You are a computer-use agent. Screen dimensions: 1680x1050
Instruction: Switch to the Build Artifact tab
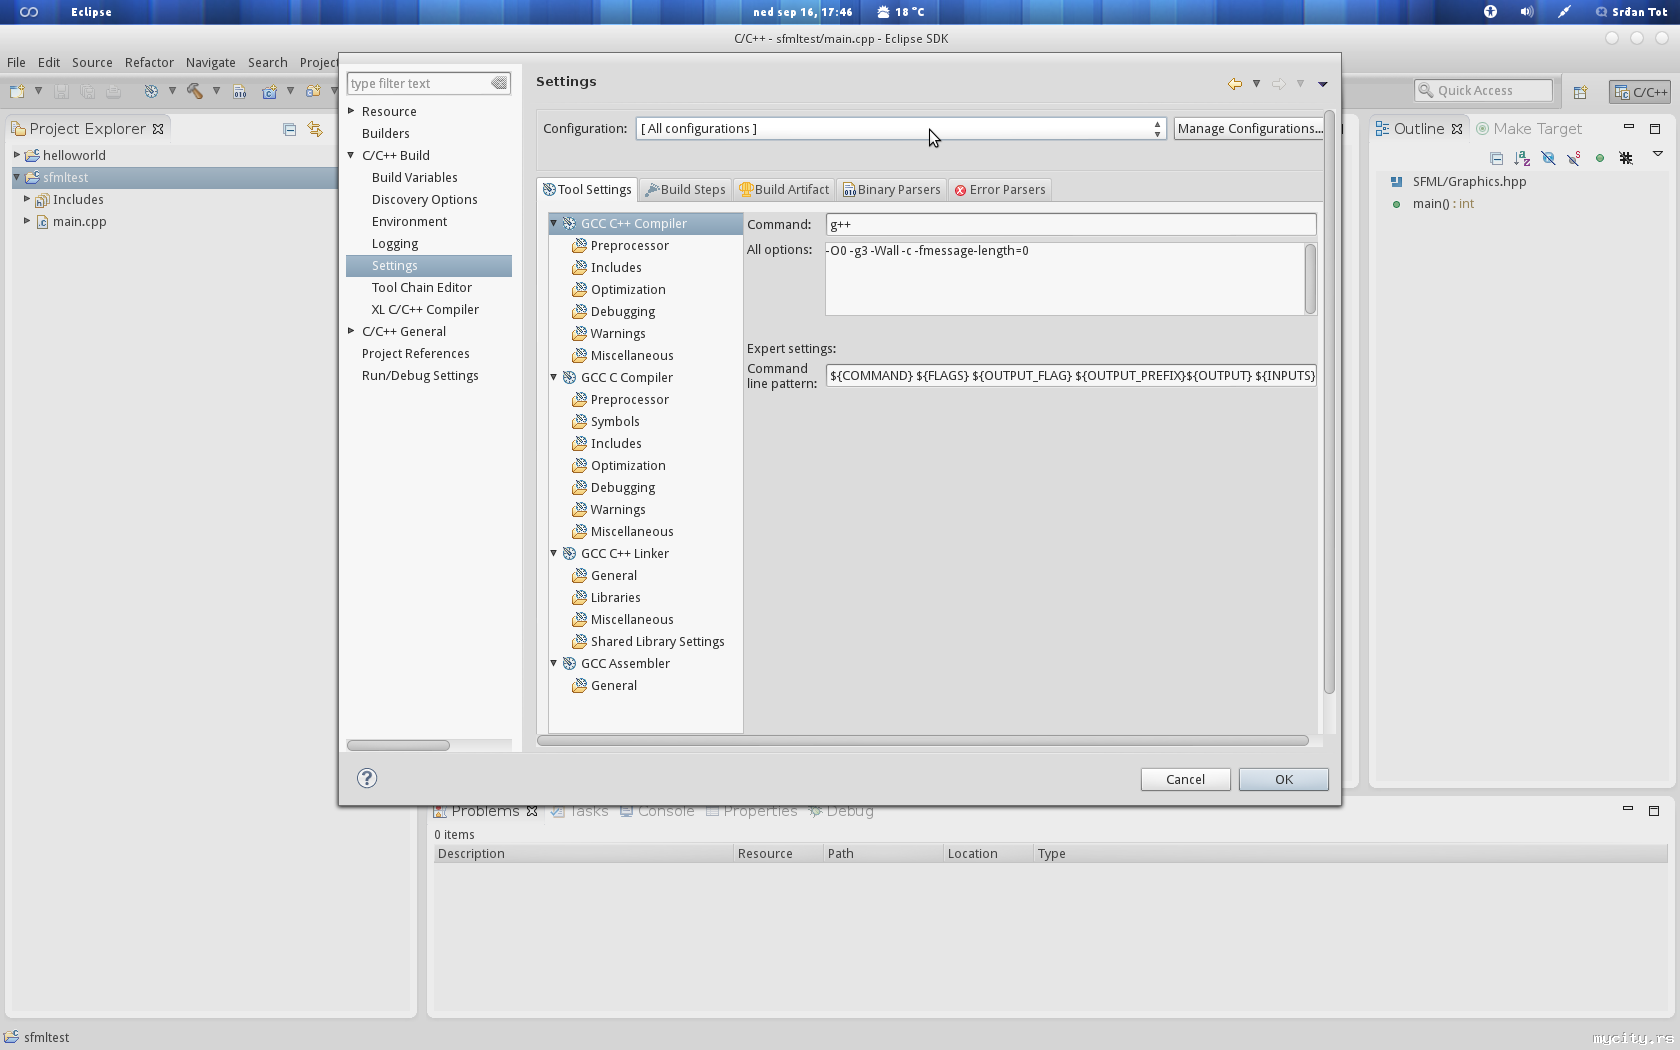point(785,190)
